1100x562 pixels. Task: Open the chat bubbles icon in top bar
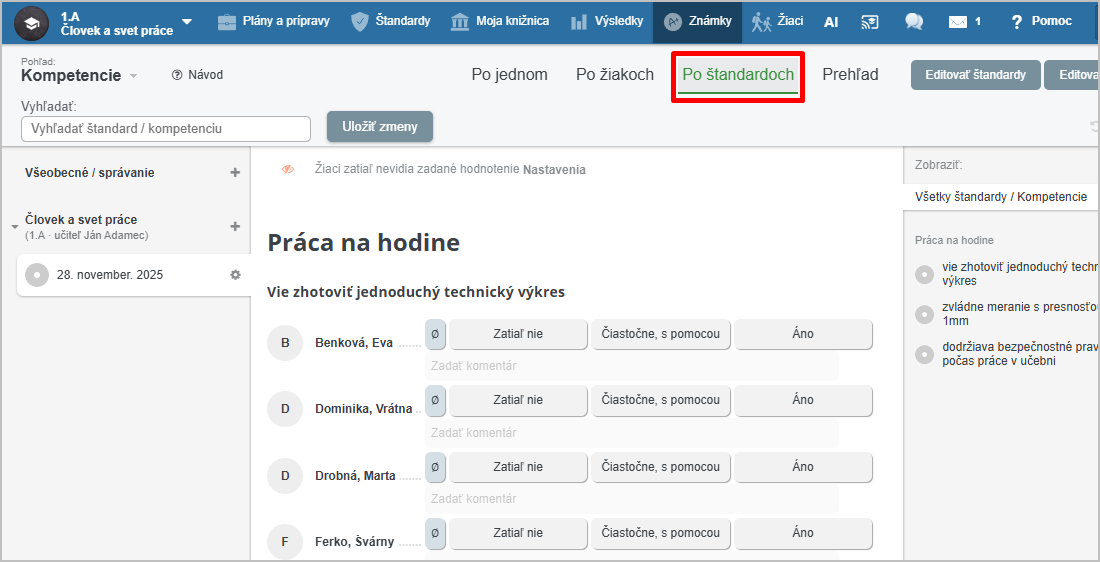tap(913, 21)
